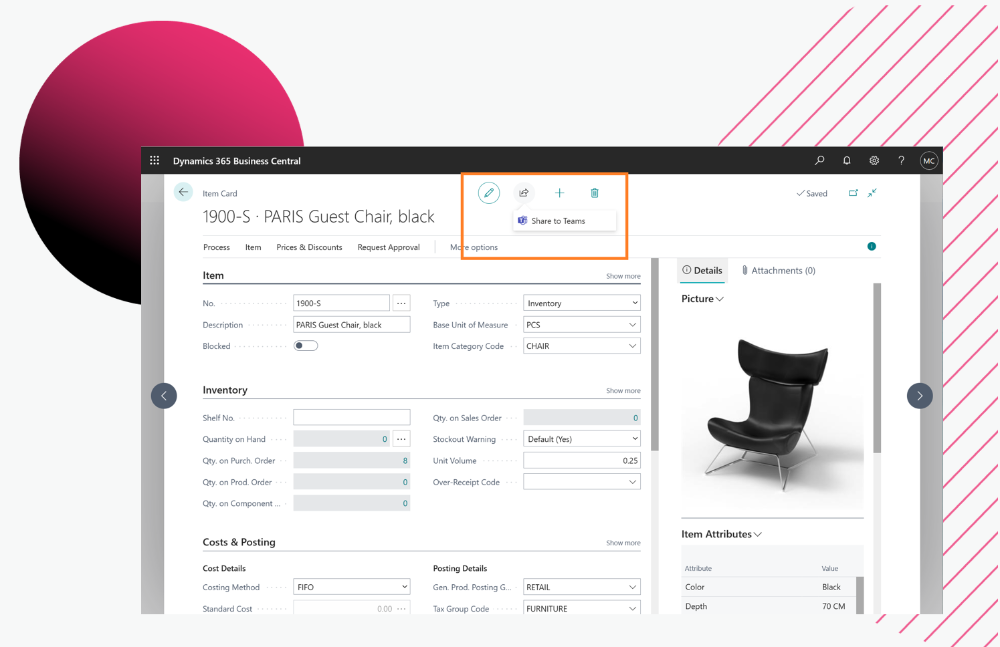Open the Quantity on Hand ellipsis
Screen dimensions: 1000x647
401,439
